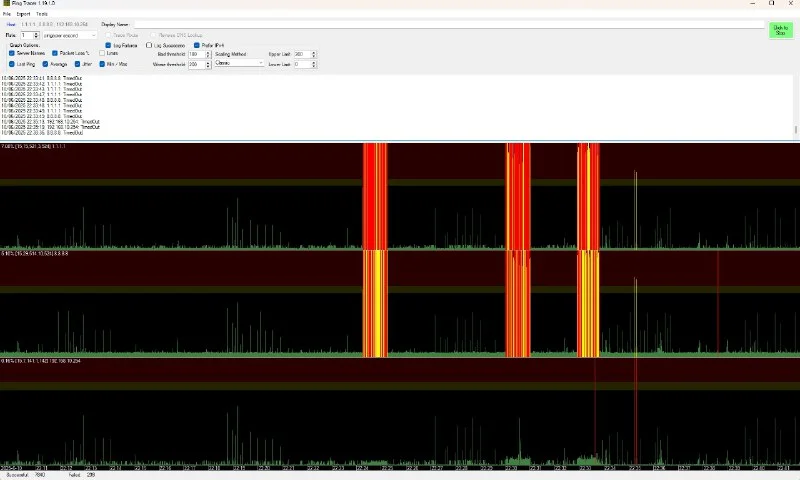Open the File menu
The width and height of the screenshot is (800, 480).
(x=6, y=14)
